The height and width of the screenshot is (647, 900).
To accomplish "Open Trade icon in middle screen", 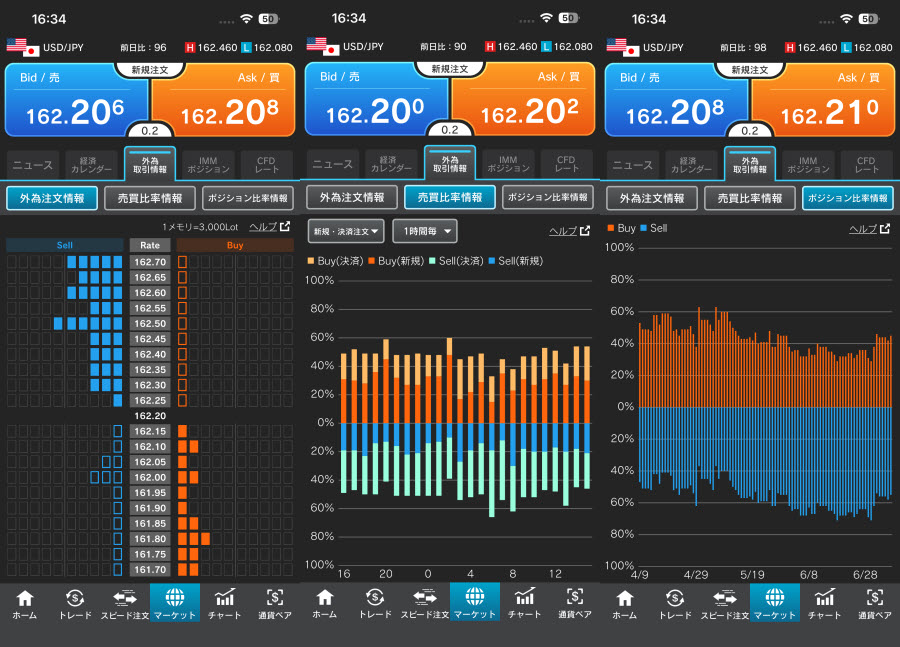I will [375, 603].
